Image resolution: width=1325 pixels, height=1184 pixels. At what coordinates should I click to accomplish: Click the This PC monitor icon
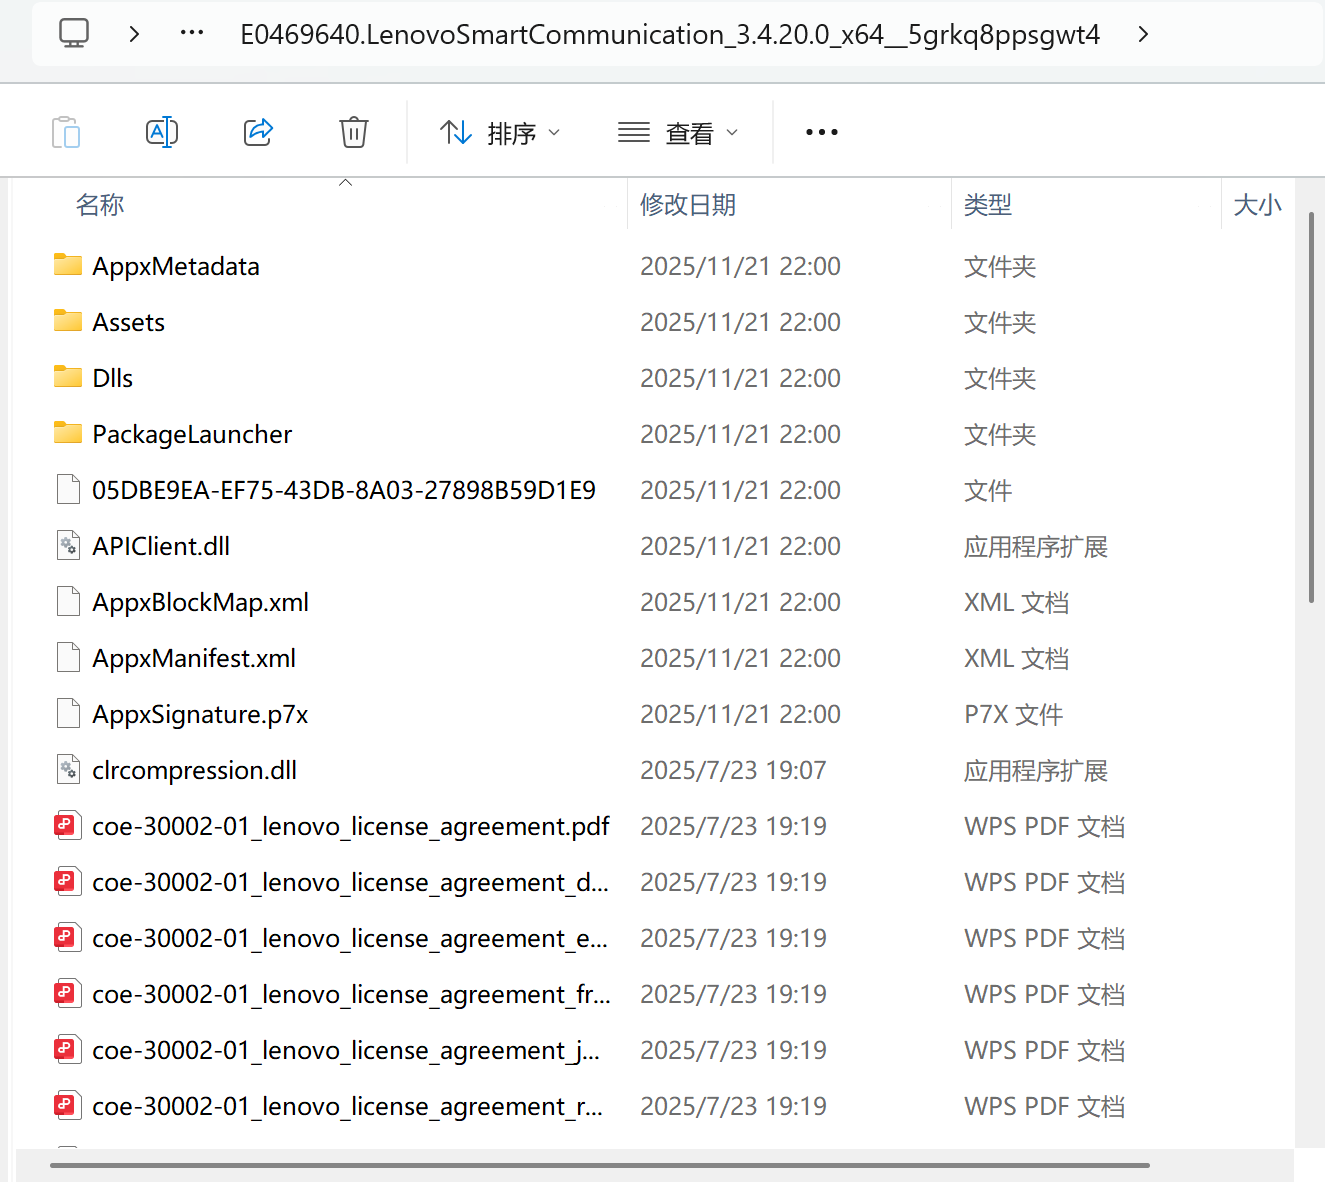pyautogui.click(x=74, y=34)
